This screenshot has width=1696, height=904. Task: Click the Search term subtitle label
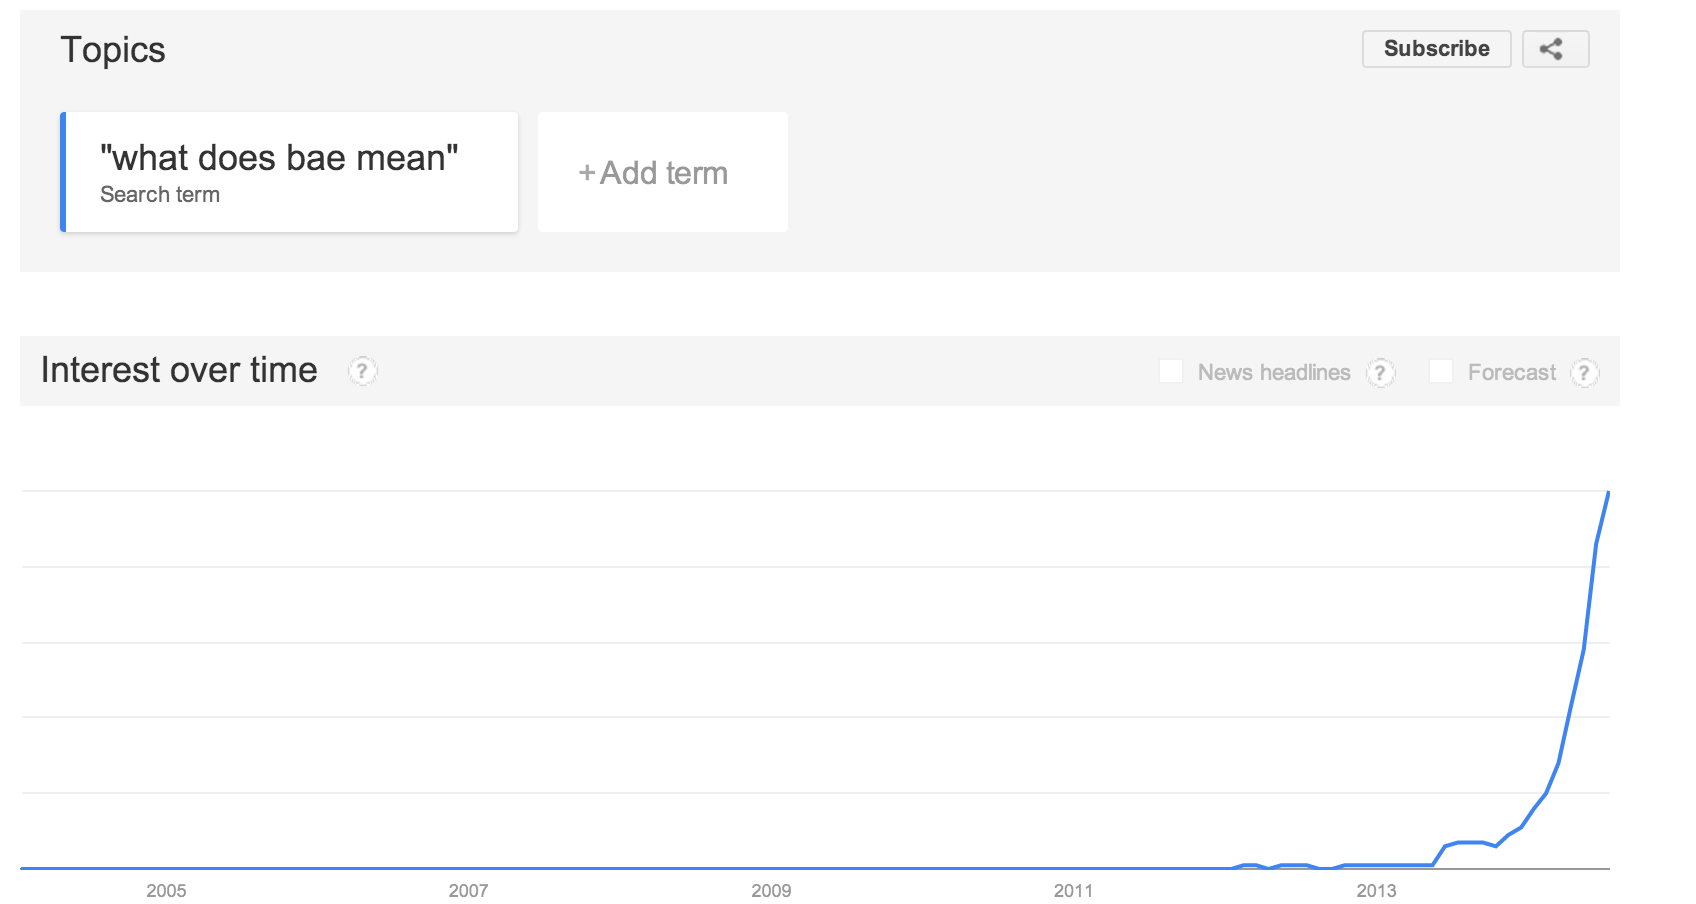160,195
